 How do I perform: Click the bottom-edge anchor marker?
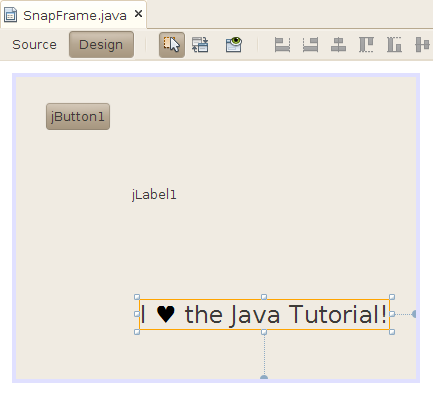click(264, 377)
